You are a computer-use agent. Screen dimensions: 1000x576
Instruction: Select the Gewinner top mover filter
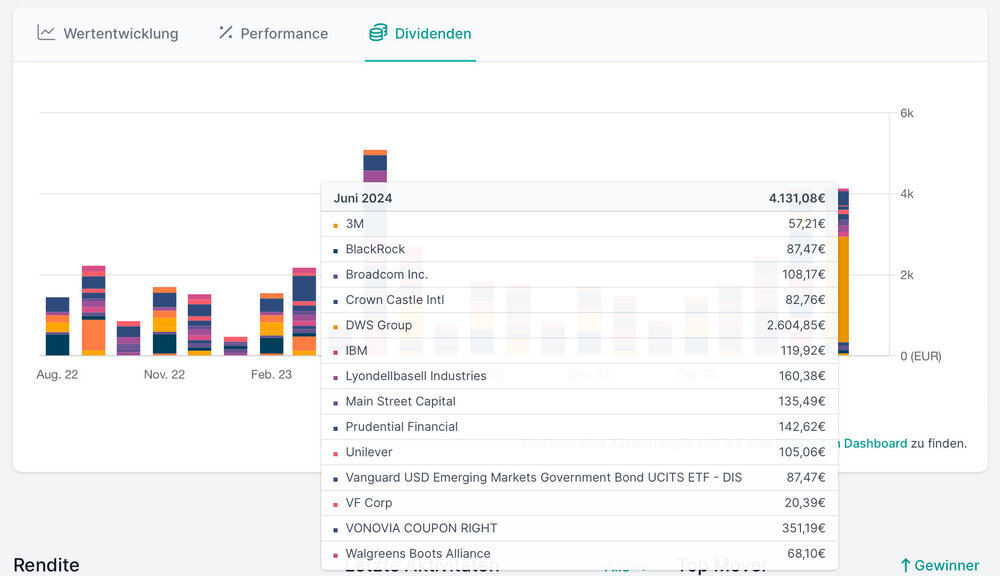tap(945, 566)
